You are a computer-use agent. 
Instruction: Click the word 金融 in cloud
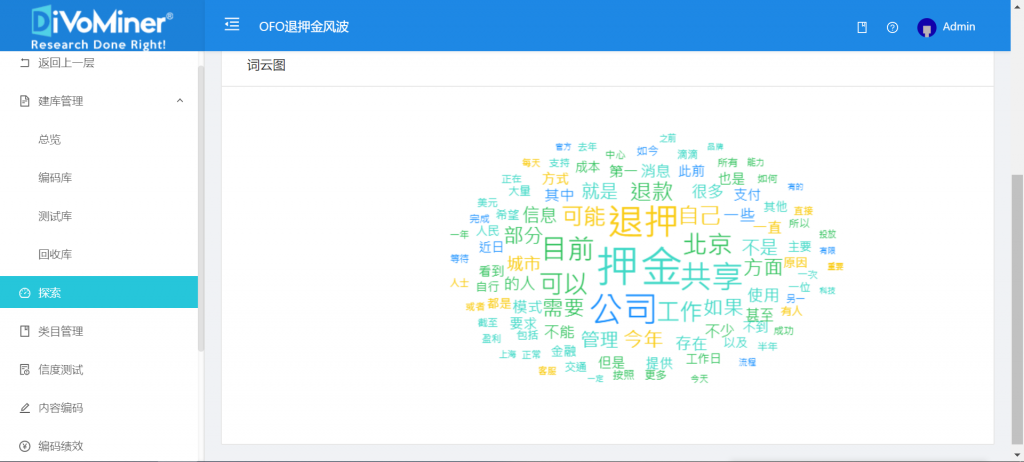click(564, 351)
